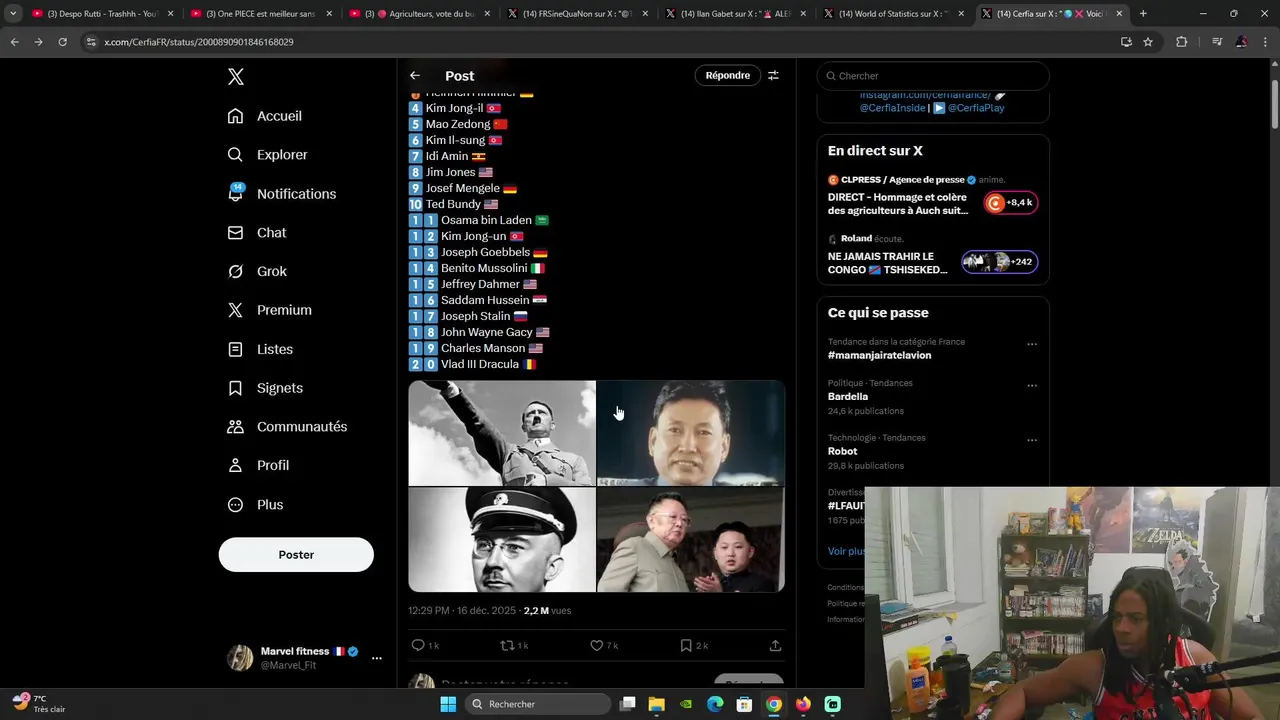
Task: Open Grok assistant
Action: tap(257, 272)
